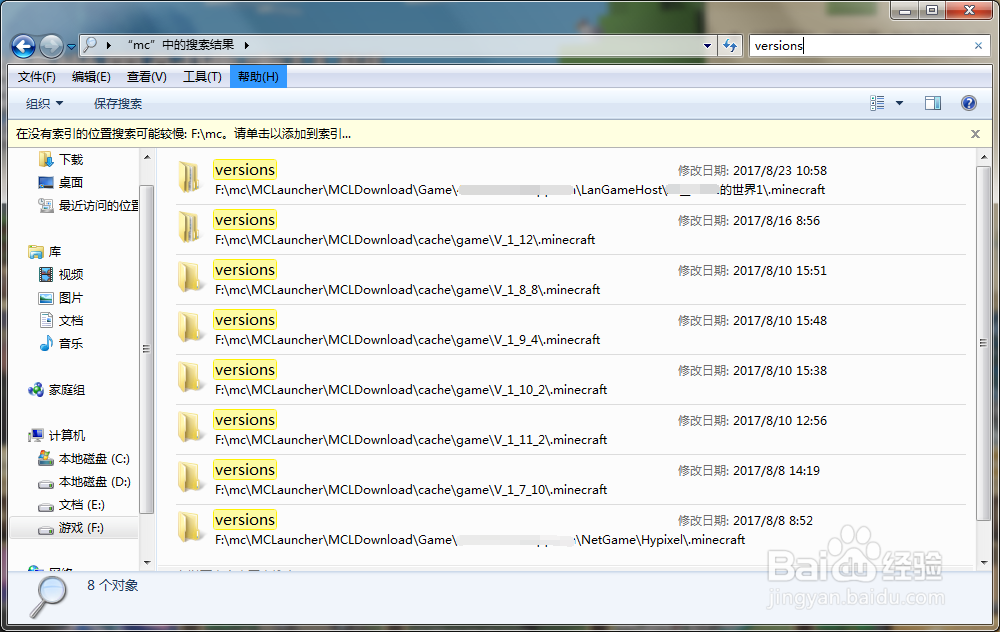The height and width of the screenshot is (632, 1000).
Task: Click navigation pane scroll down arrow
Action: click(x=147, y=562)
